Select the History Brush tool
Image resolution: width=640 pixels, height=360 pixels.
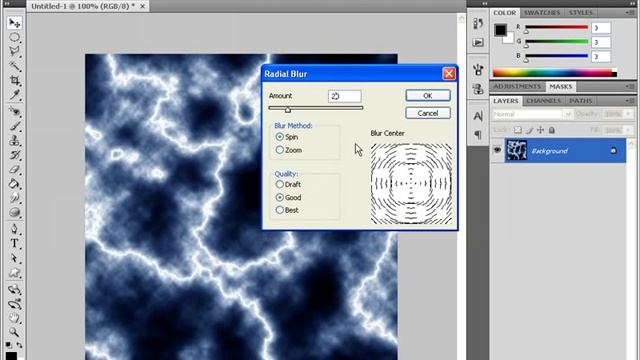(14, 155)
